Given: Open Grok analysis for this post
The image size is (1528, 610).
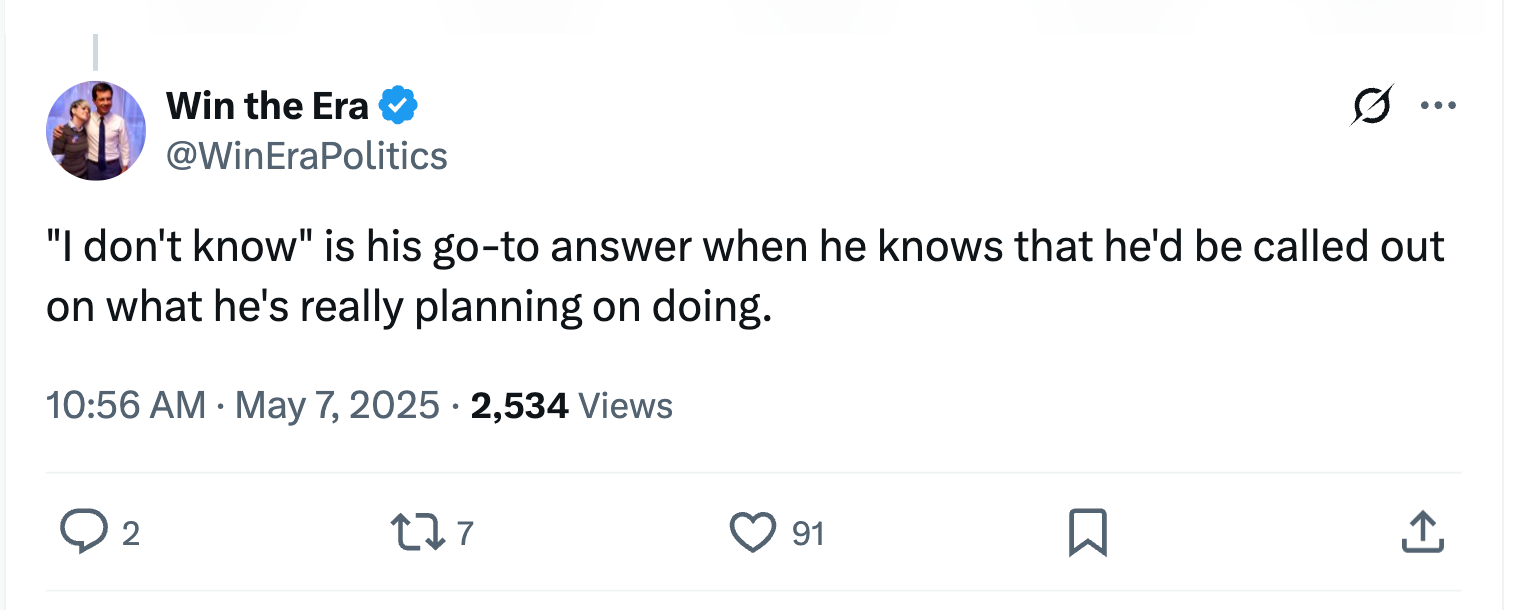Looking at the screenshot, I should coord(1372,104).
